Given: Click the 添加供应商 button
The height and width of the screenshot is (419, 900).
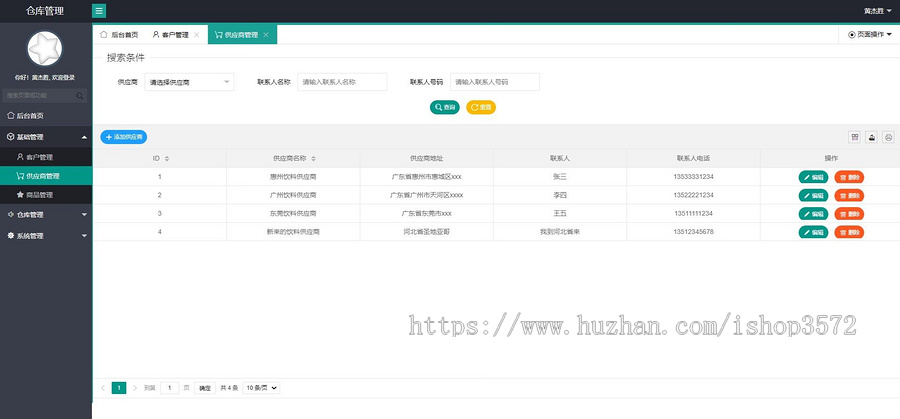Looking at the screenshot, I should click(x=124, y=137).
